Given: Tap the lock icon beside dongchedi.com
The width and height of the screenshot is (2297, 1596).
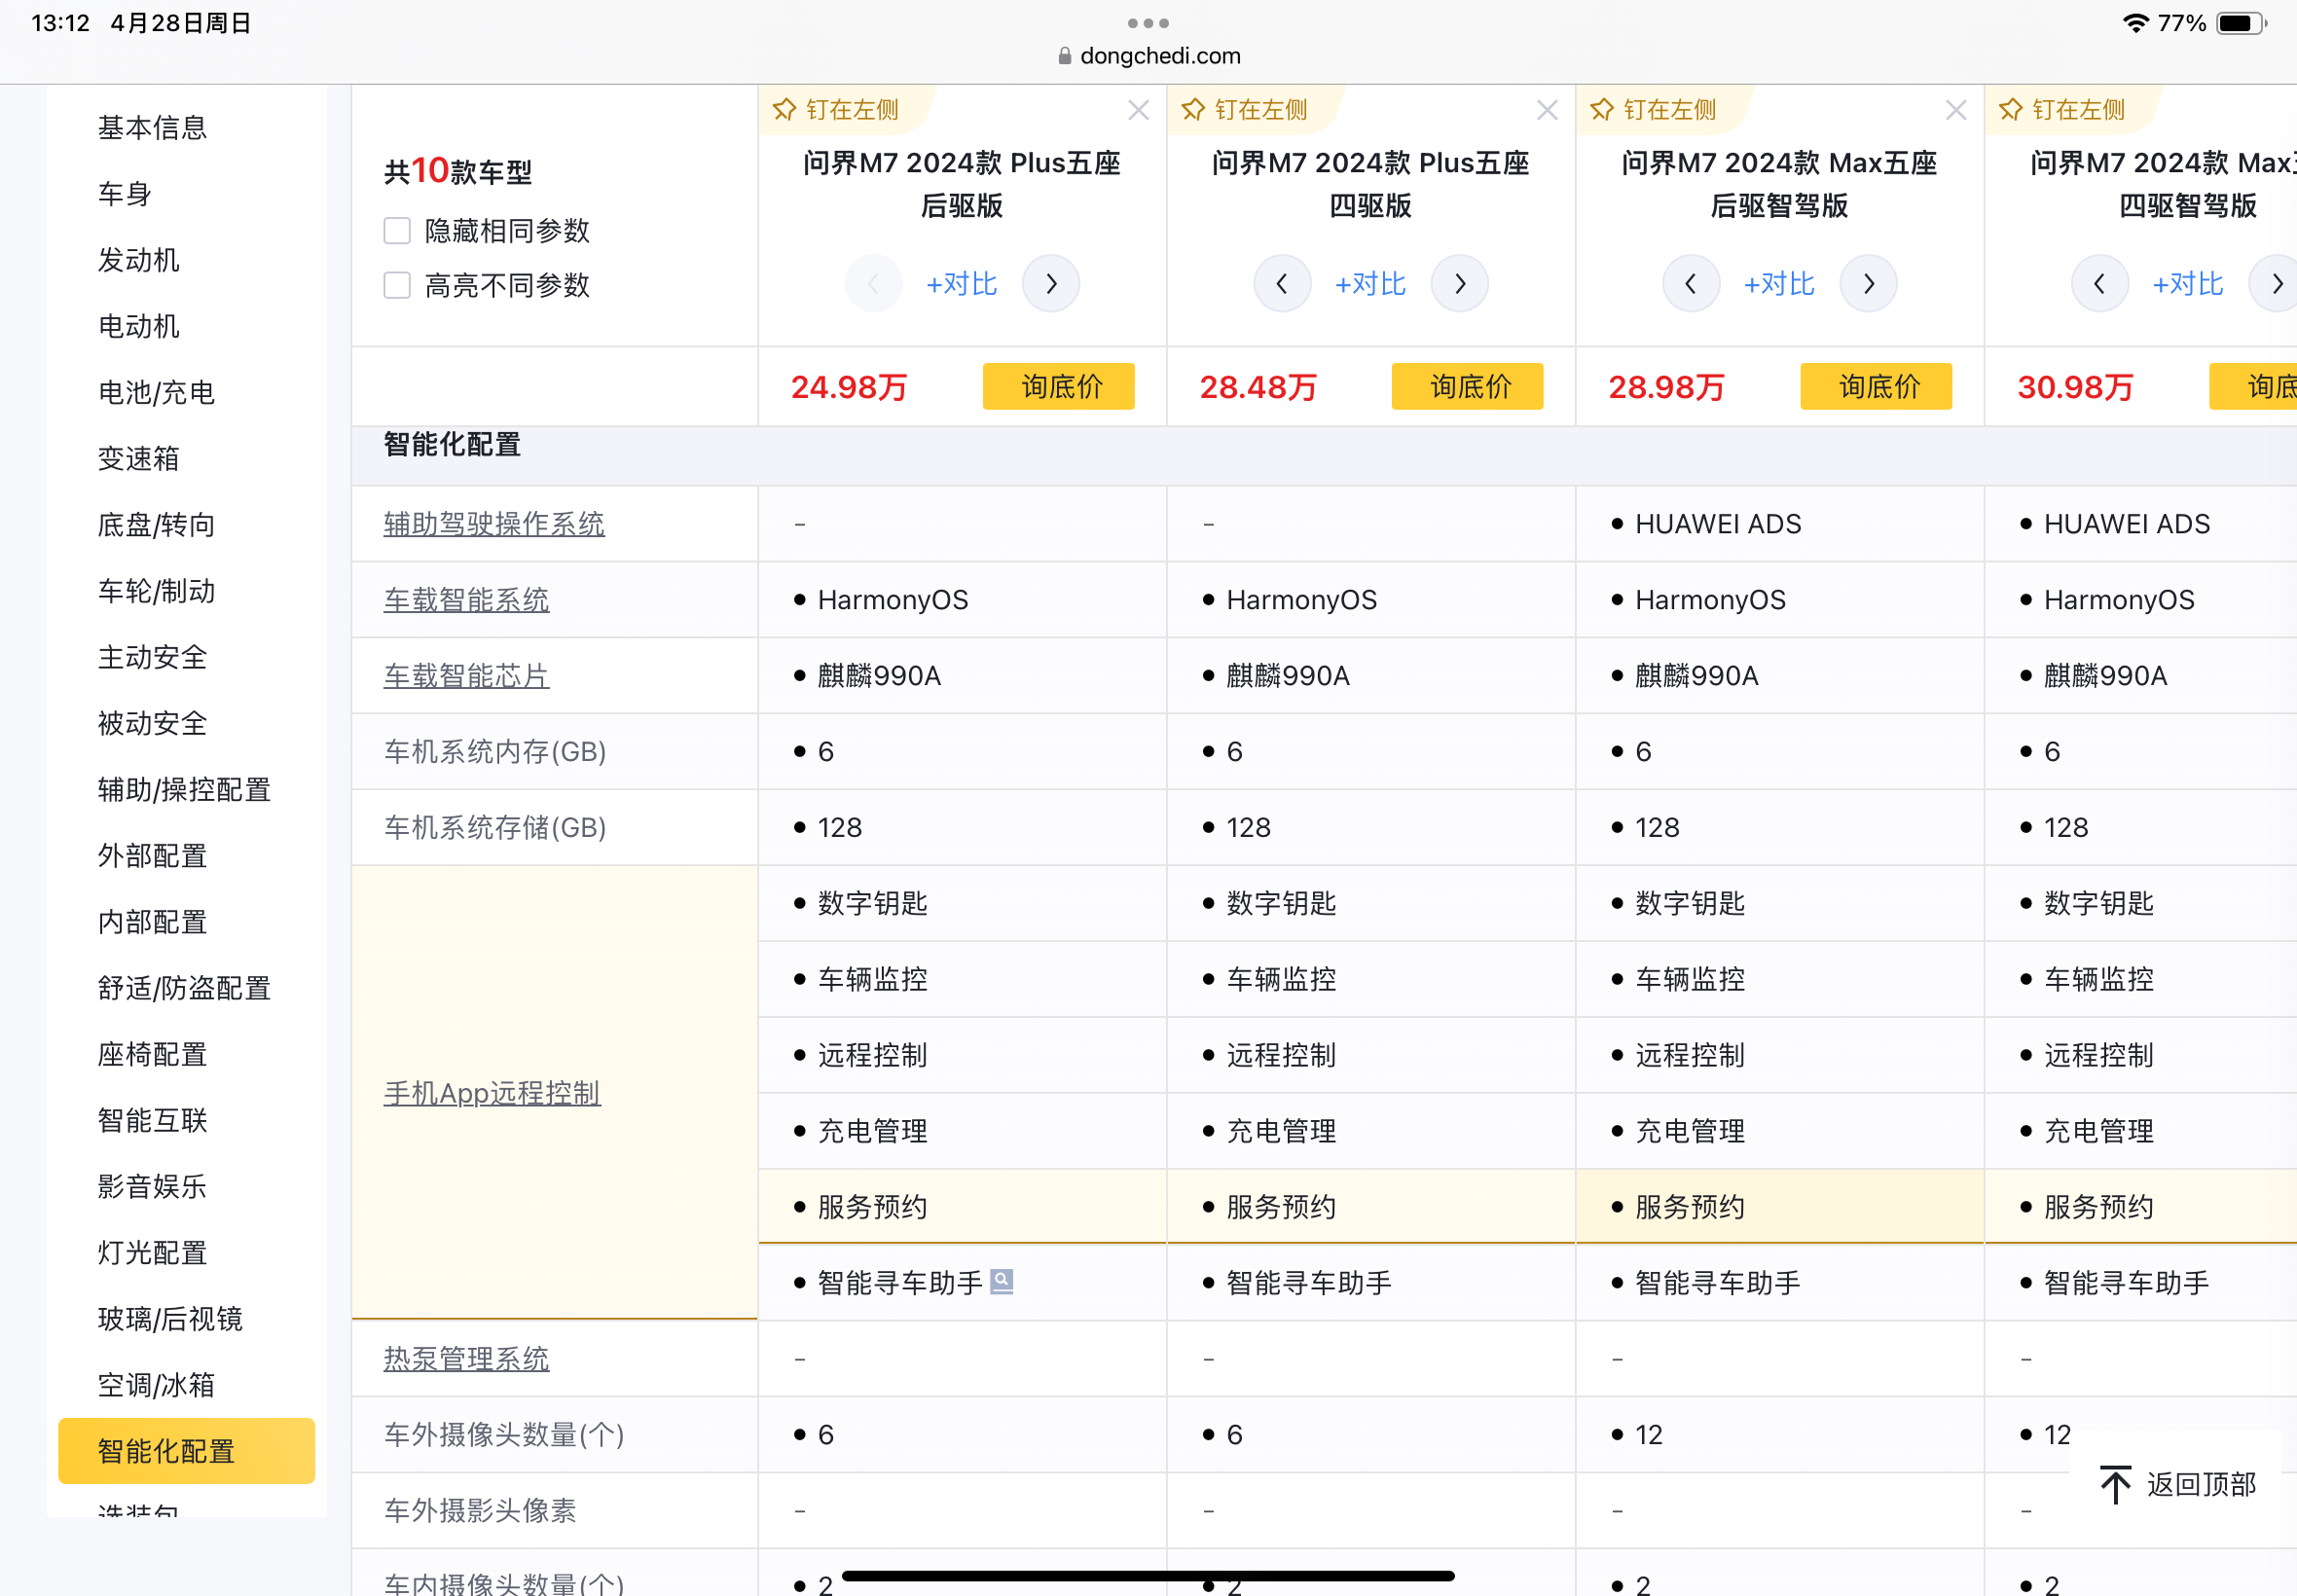Looking at the screenshot, I should 1064,56.
